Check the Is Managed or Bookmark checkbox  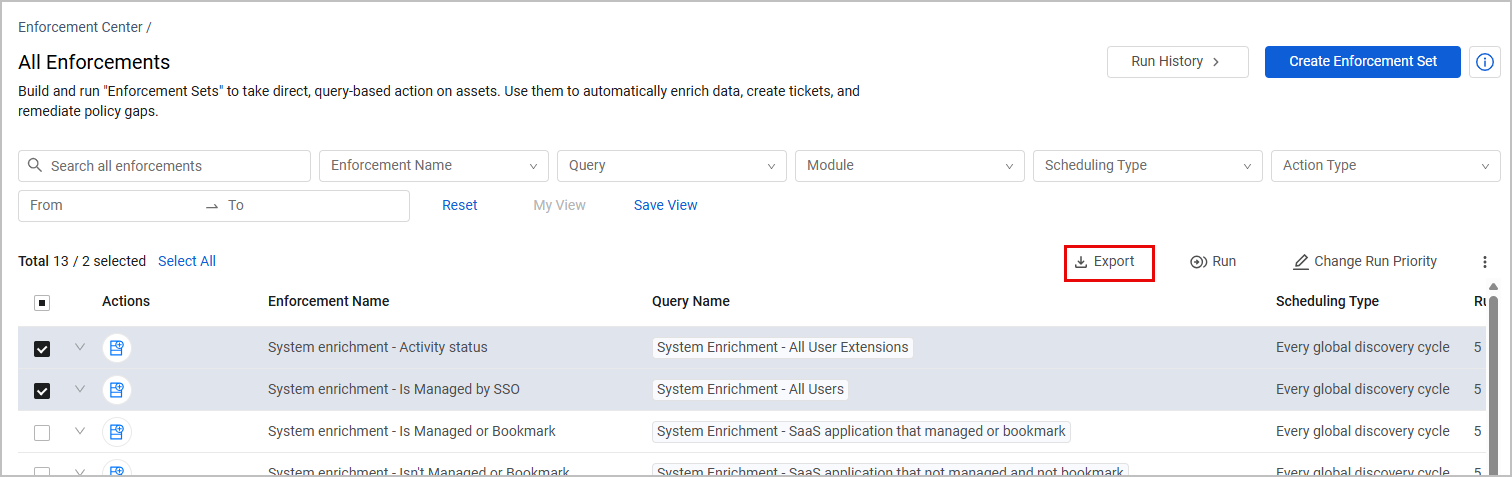42,433
